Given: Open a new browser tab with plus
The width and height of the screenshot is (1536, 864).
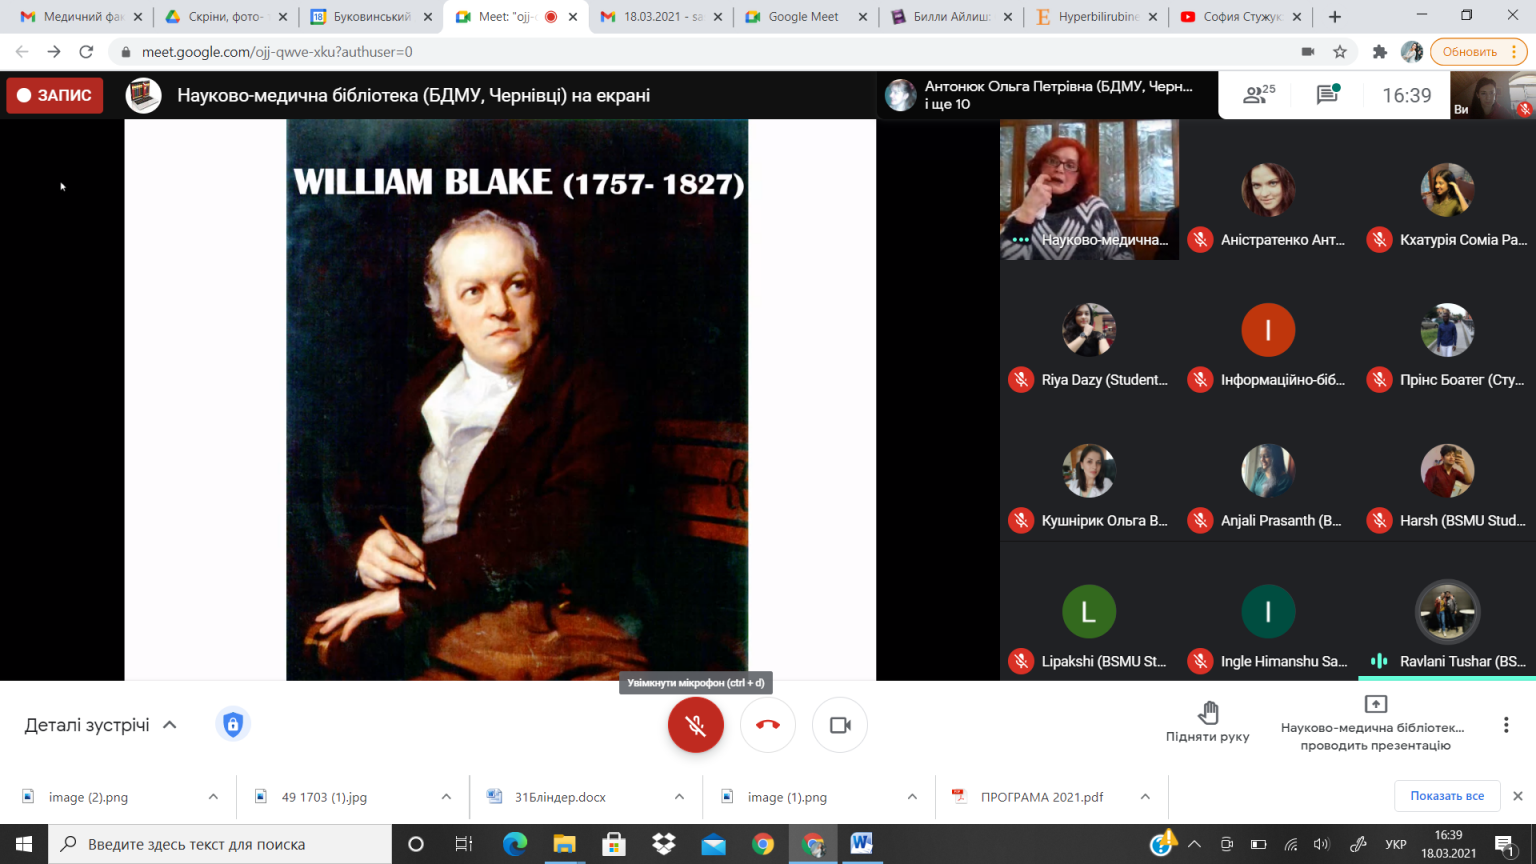Looking at the screenshot, I should pos(1334,17).
